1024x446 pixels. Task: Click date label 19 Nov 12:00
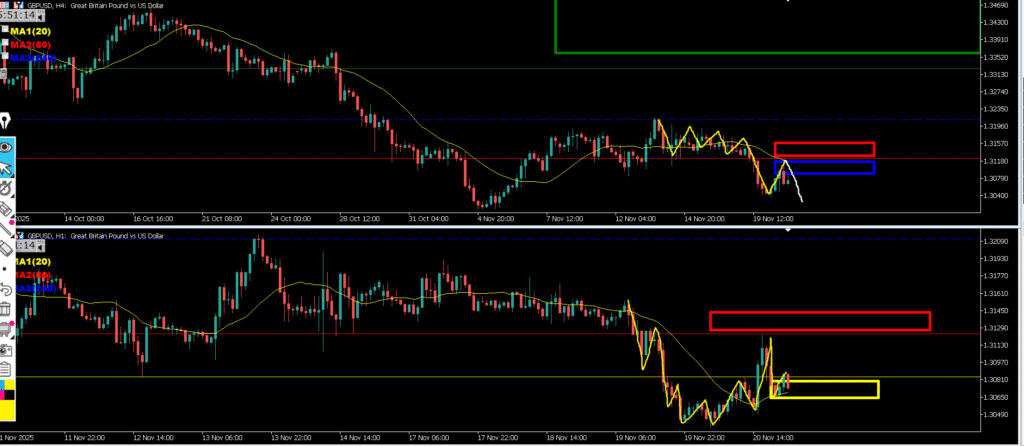click(773, 219)
